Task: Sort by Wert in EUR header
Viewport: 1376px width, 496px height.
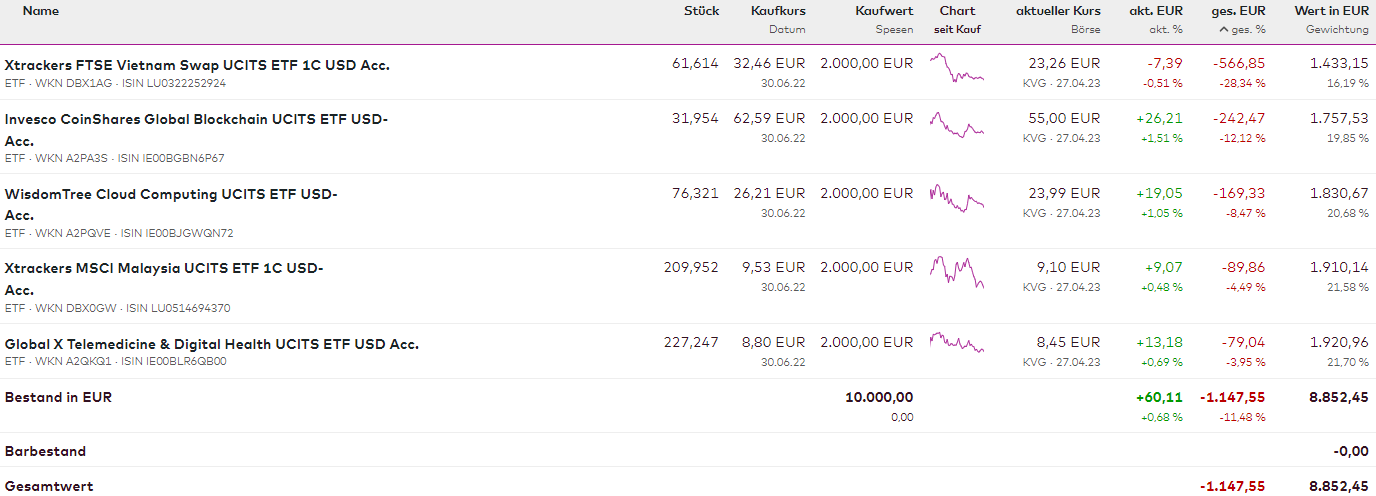Action: [1331, 11]
